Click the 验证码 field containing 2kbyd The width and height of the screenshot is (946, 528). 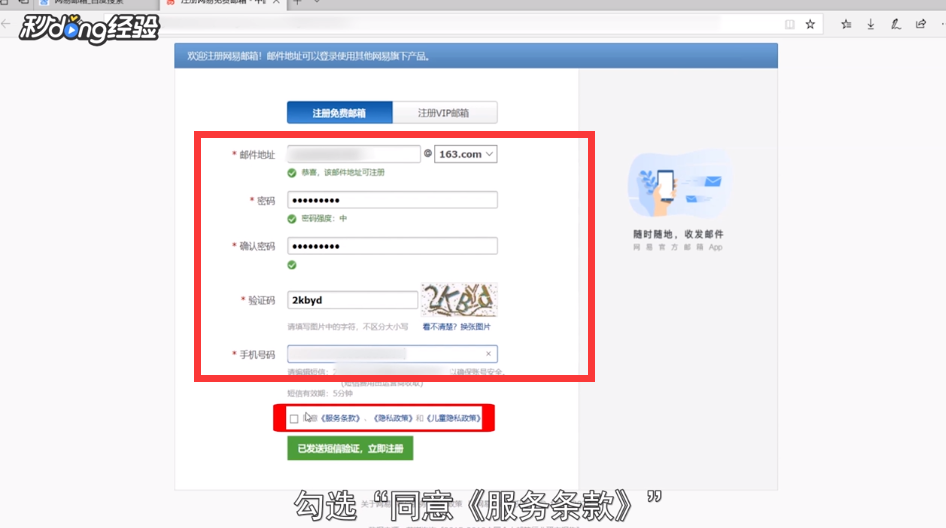352,300
